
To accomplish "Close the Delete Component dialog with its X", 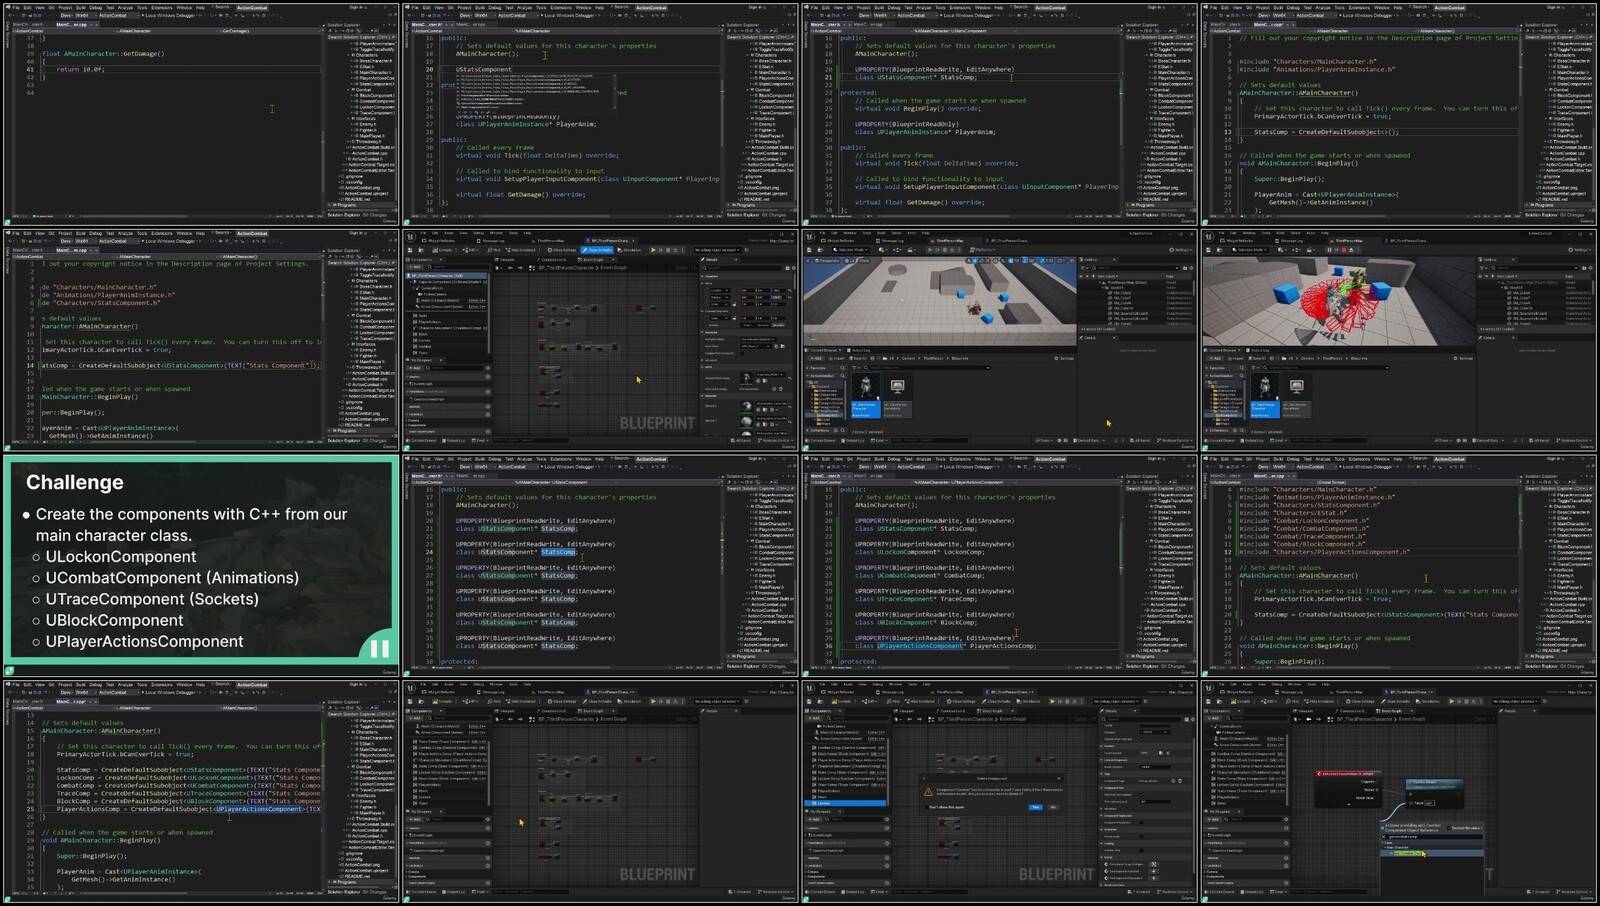I will click(x=1059, y=778).
